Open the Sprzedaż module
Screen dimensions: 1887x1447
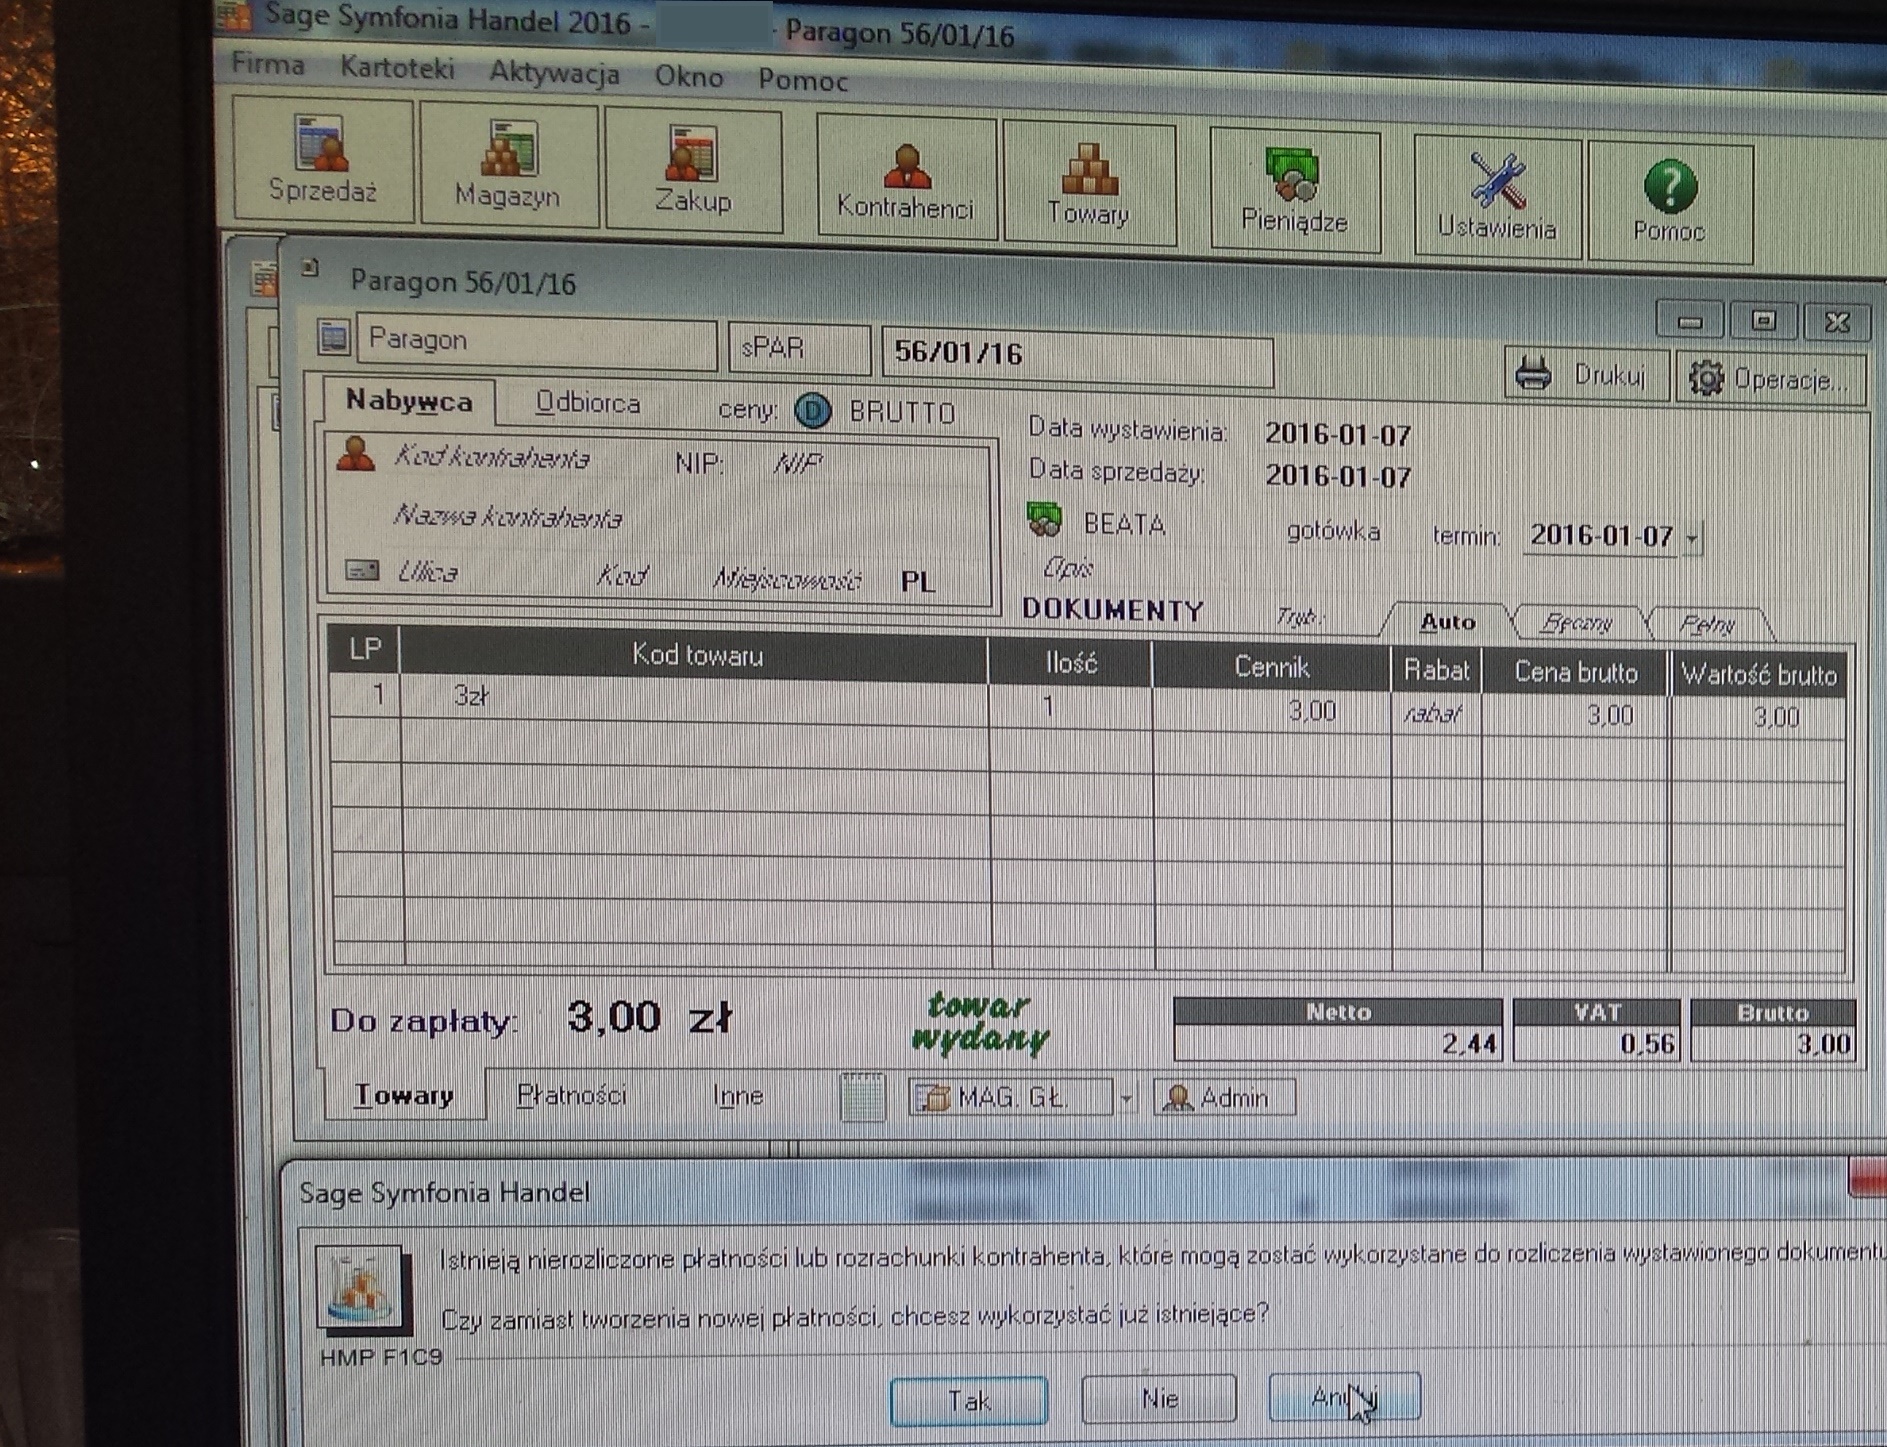[323, 159]
